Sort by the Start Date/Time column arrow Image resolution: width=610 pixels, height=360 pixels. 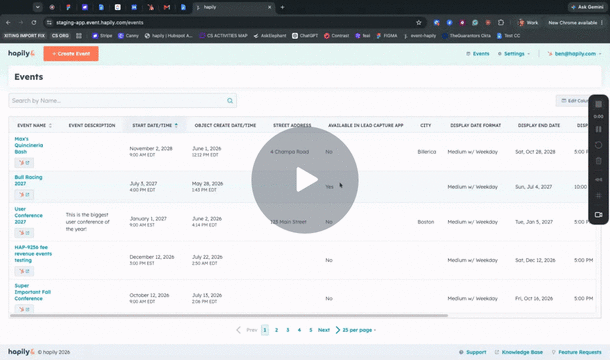point(176,125)
